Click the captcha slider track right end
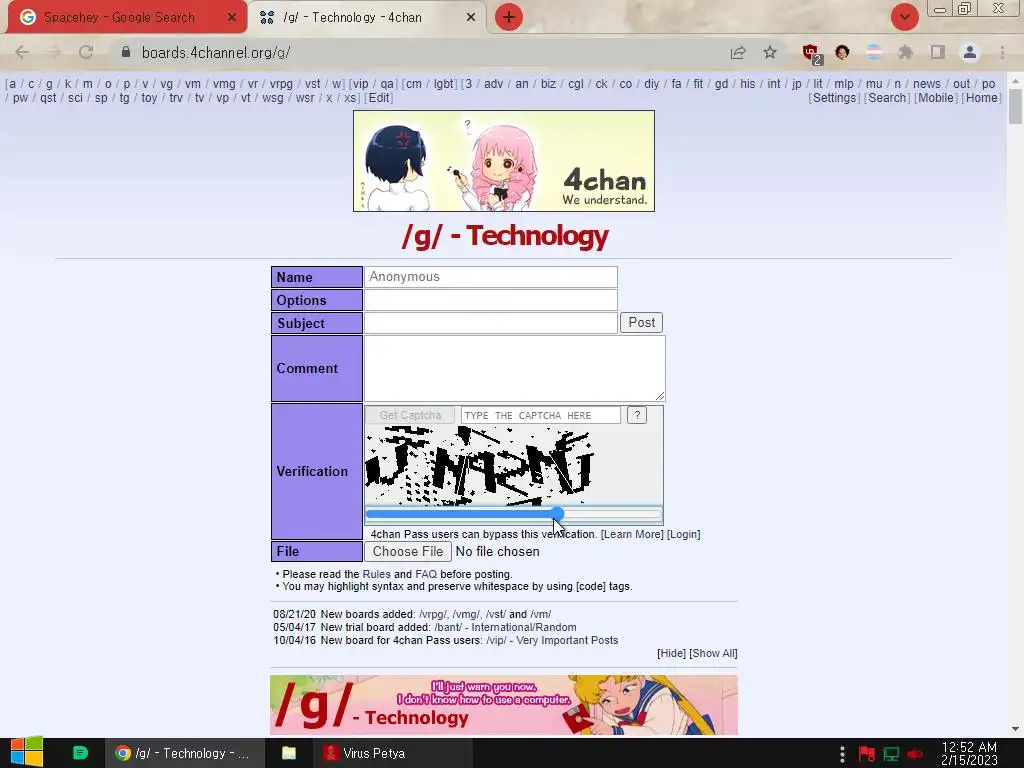 click(658, 514)
